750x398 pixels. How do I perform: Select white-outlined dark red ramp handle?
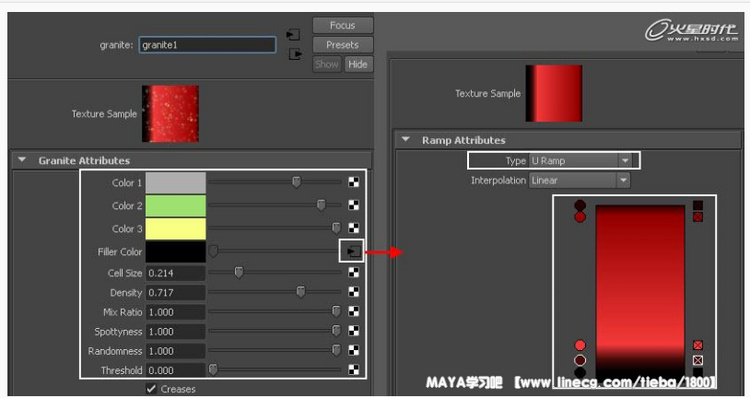[x=580, y=360]
